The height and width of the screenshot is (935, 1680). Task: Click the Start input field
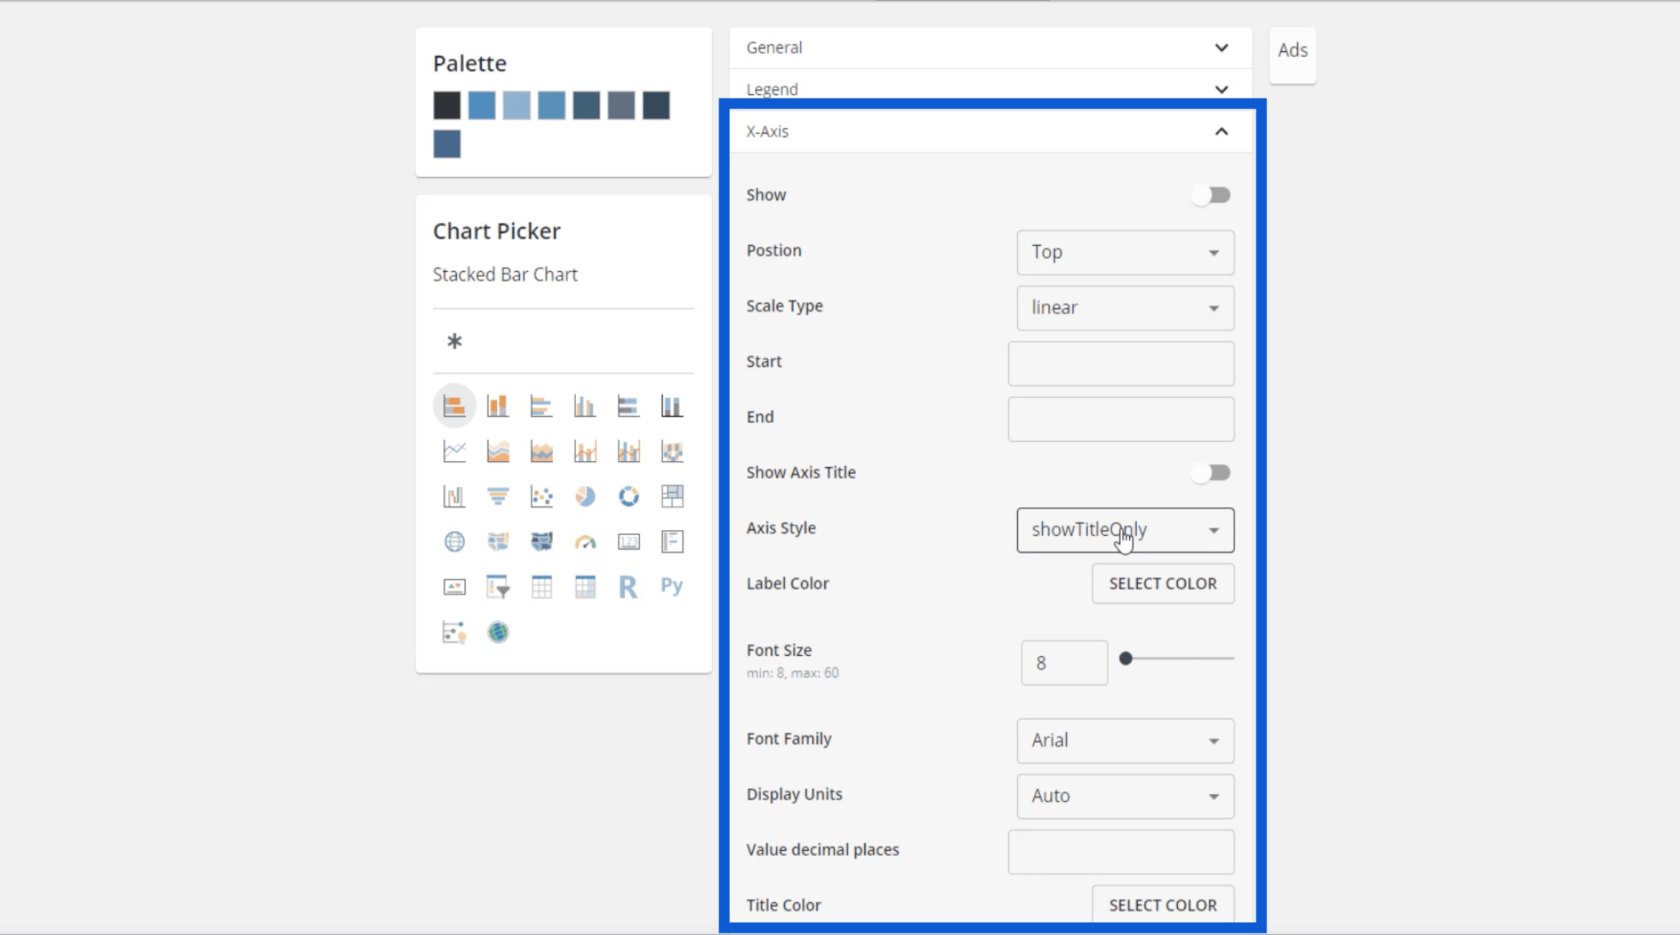coord(1121,363)
